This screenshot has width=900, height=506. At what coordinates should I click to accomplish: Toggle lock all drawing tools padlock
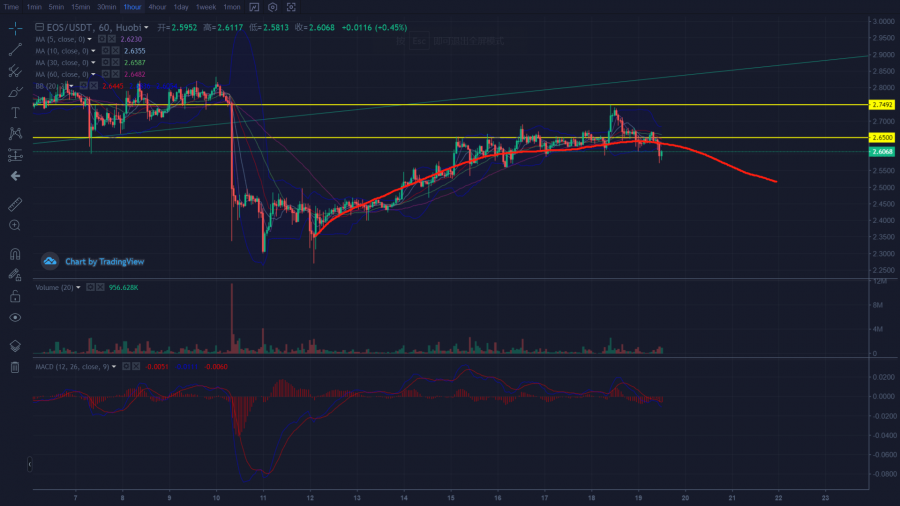pyautogui.click(x=15, y=296)
